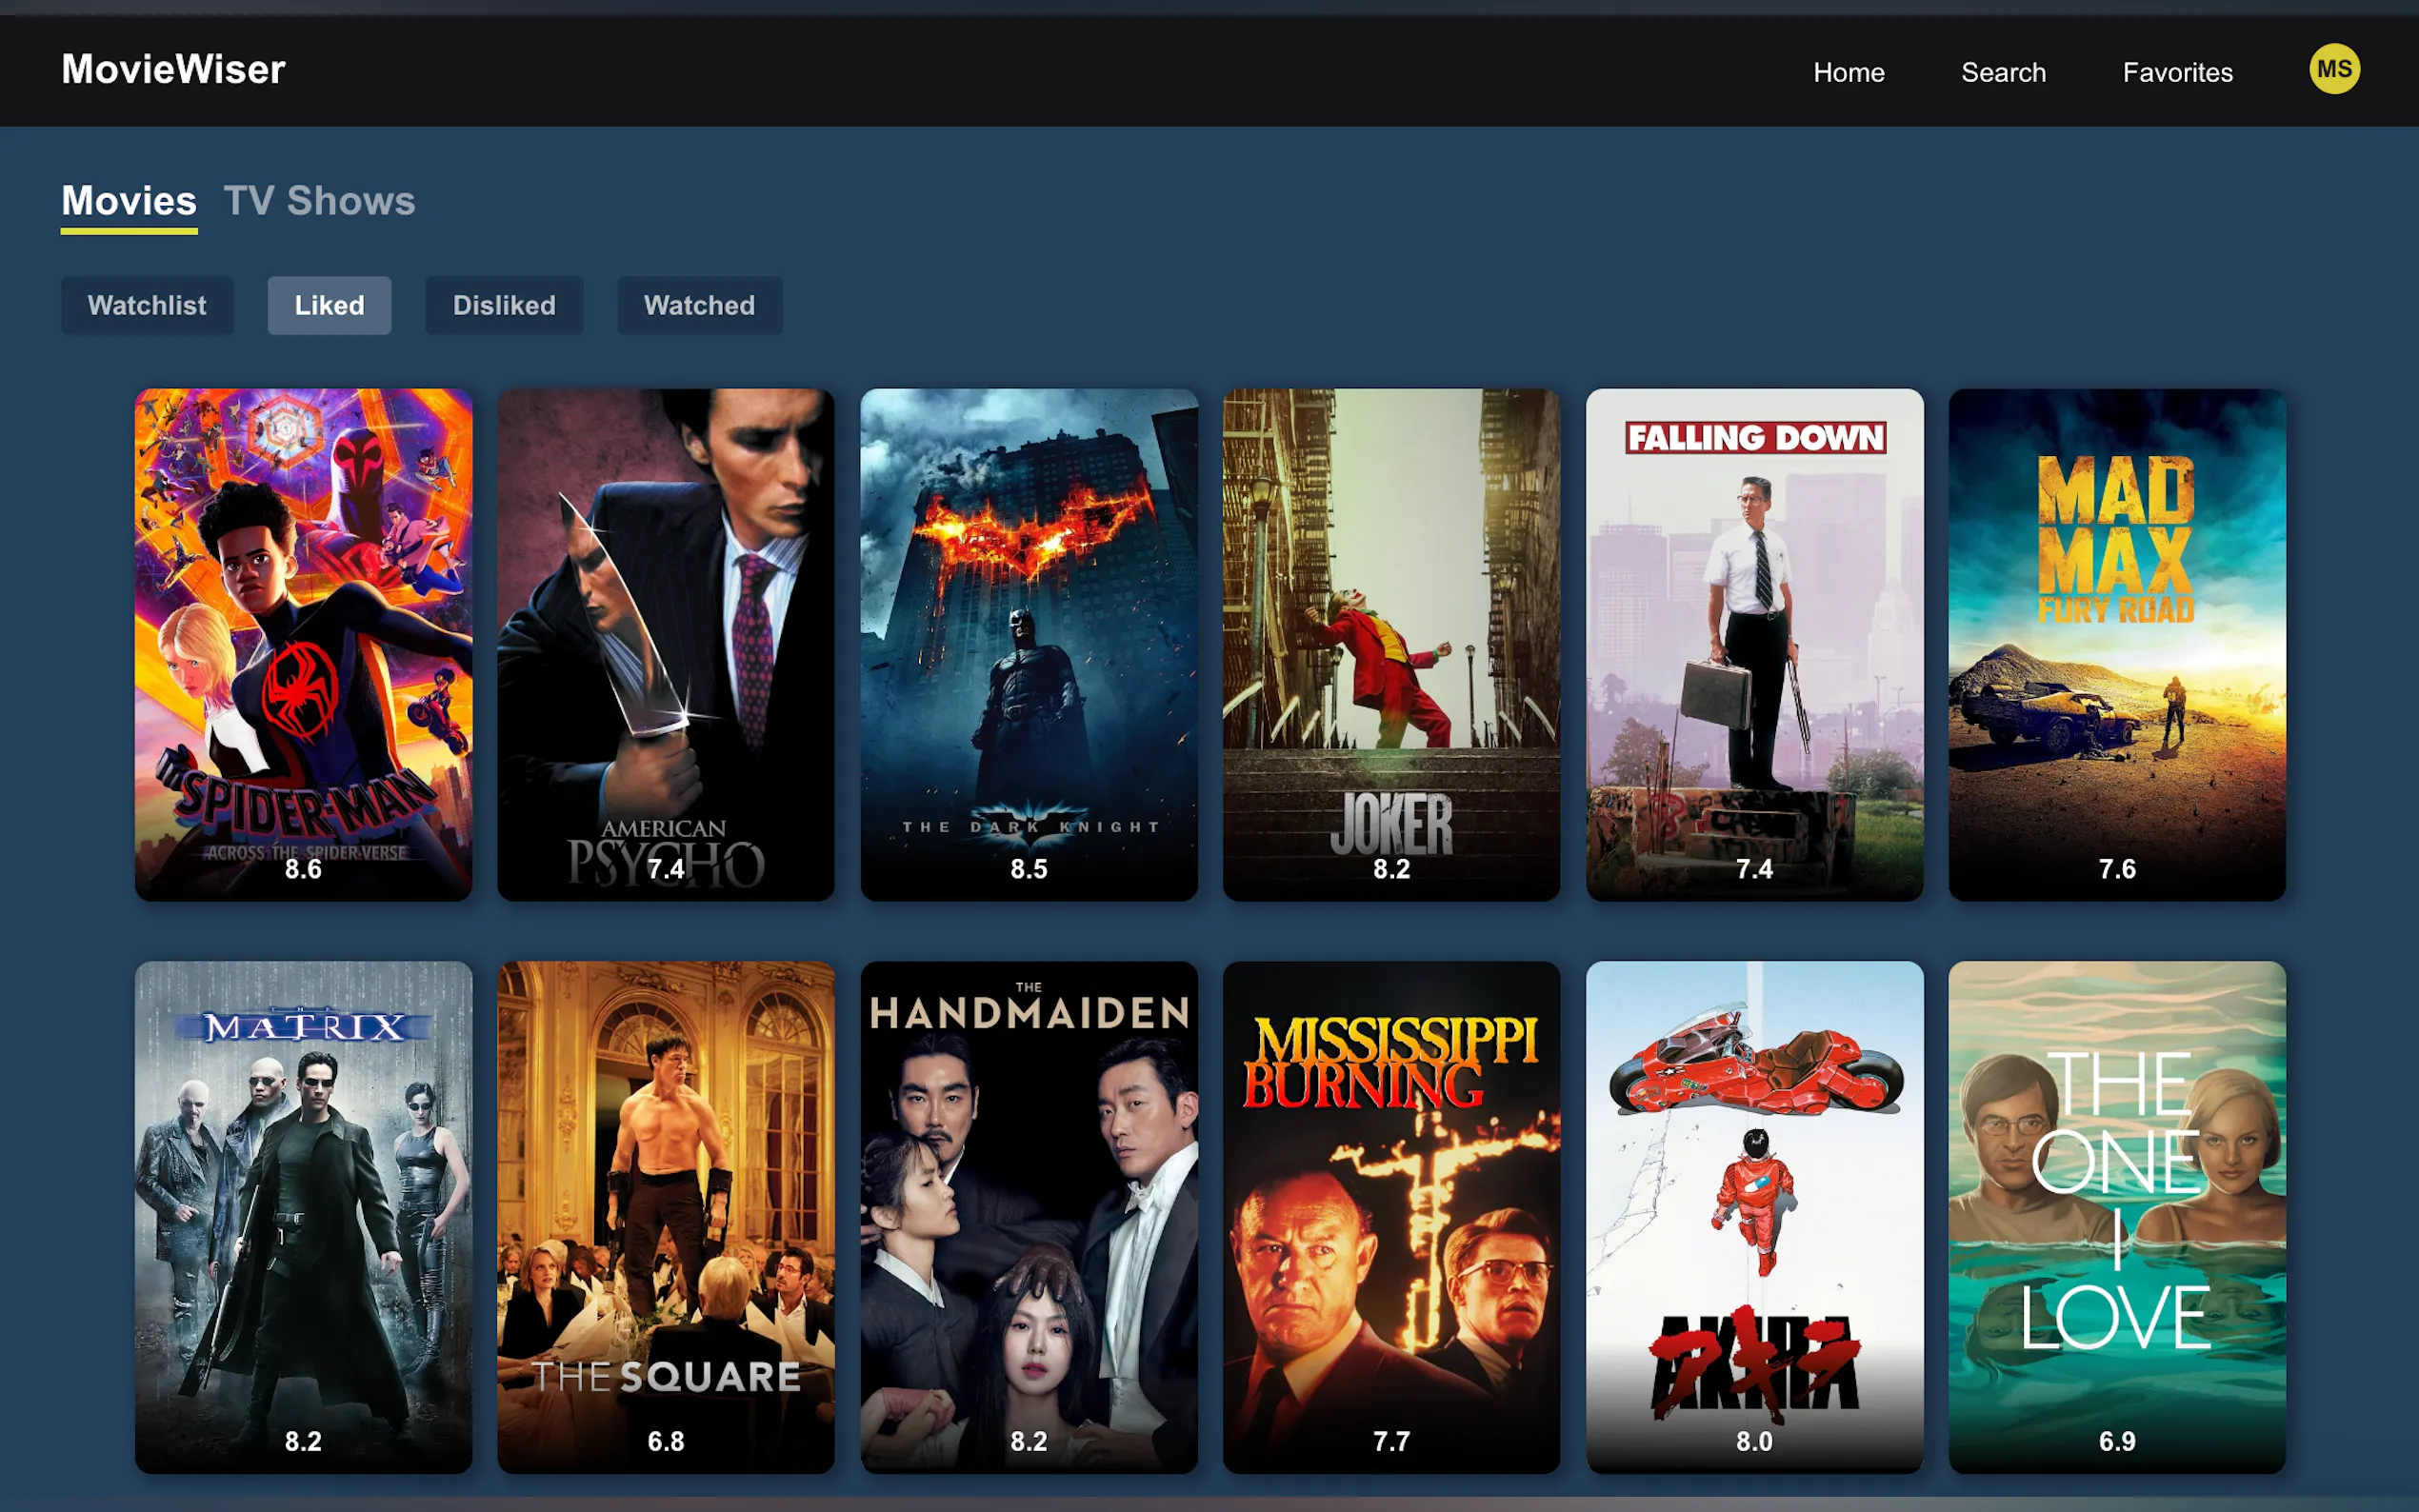Open Mad Max Fury Road card
The image size is (2419, 1512).
[x=2117, y=644]
